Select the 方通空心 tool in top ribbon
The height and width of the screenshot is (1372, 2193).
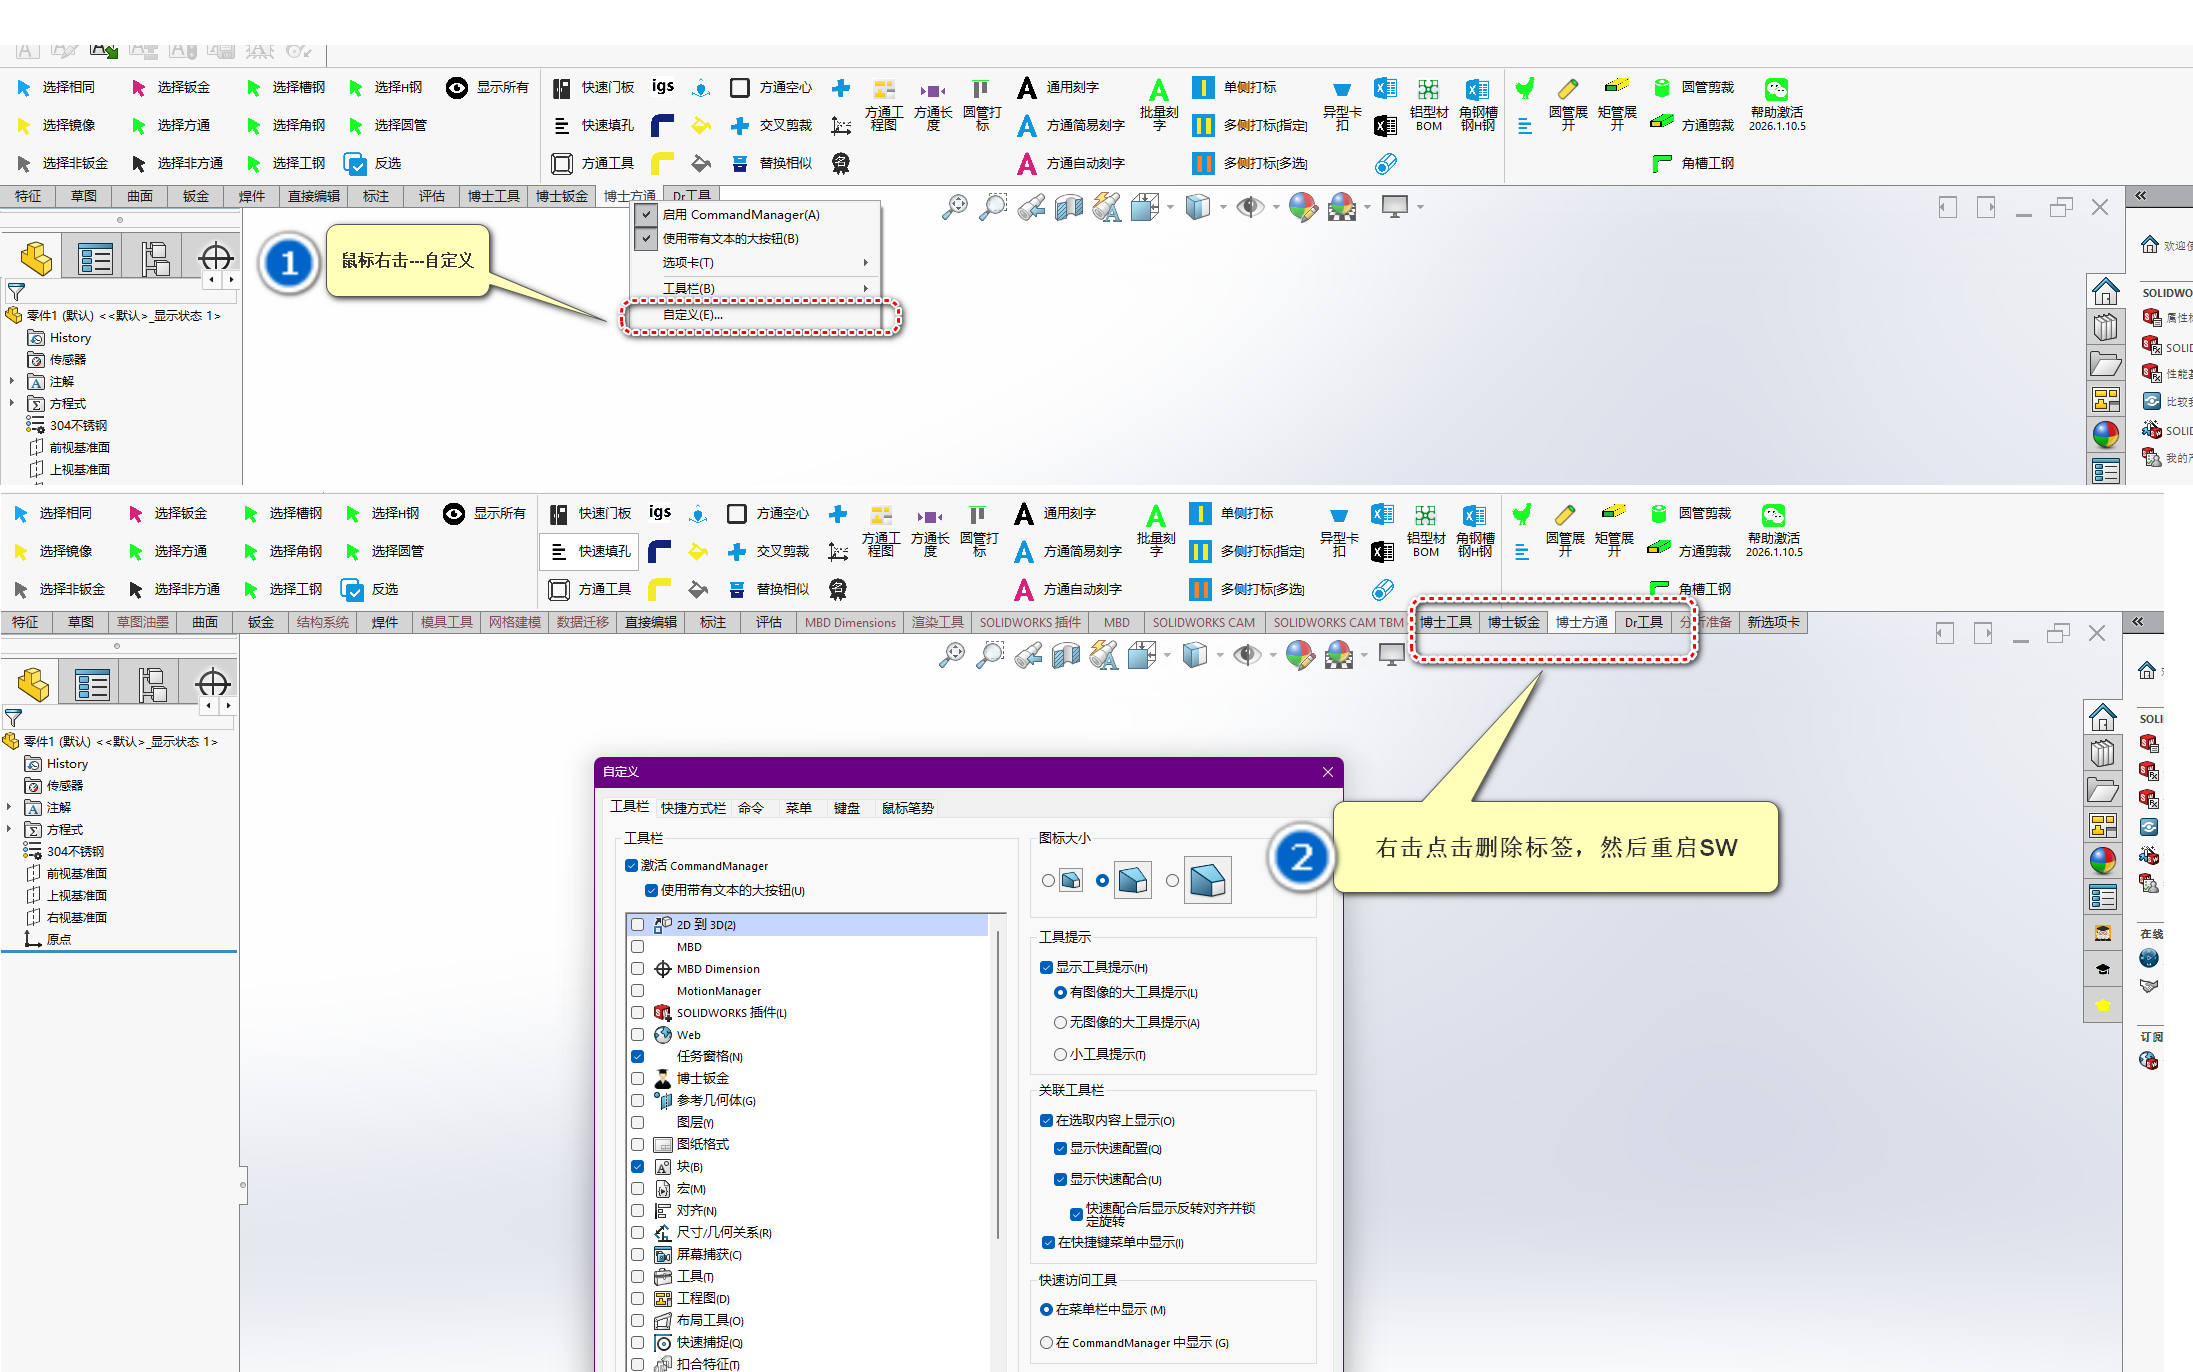tap(740, 88)
